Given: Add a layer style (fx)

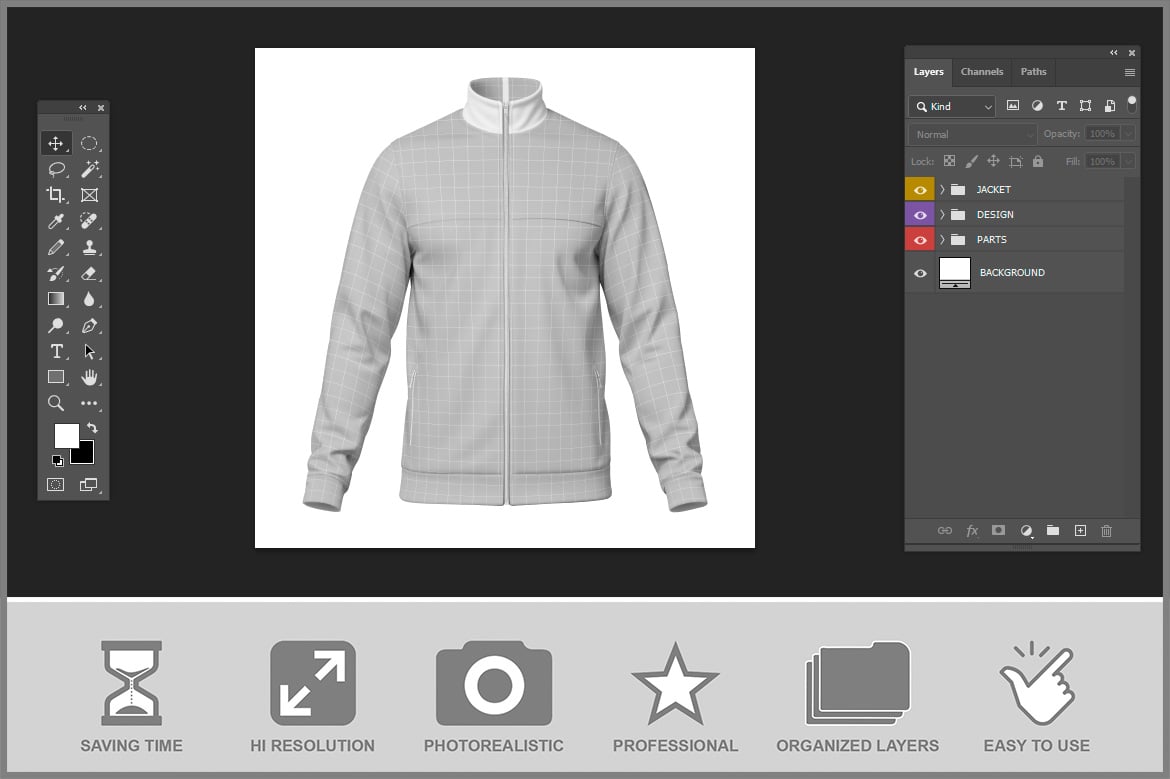Looking at the screenshot, I should click(x=972, y=531).
